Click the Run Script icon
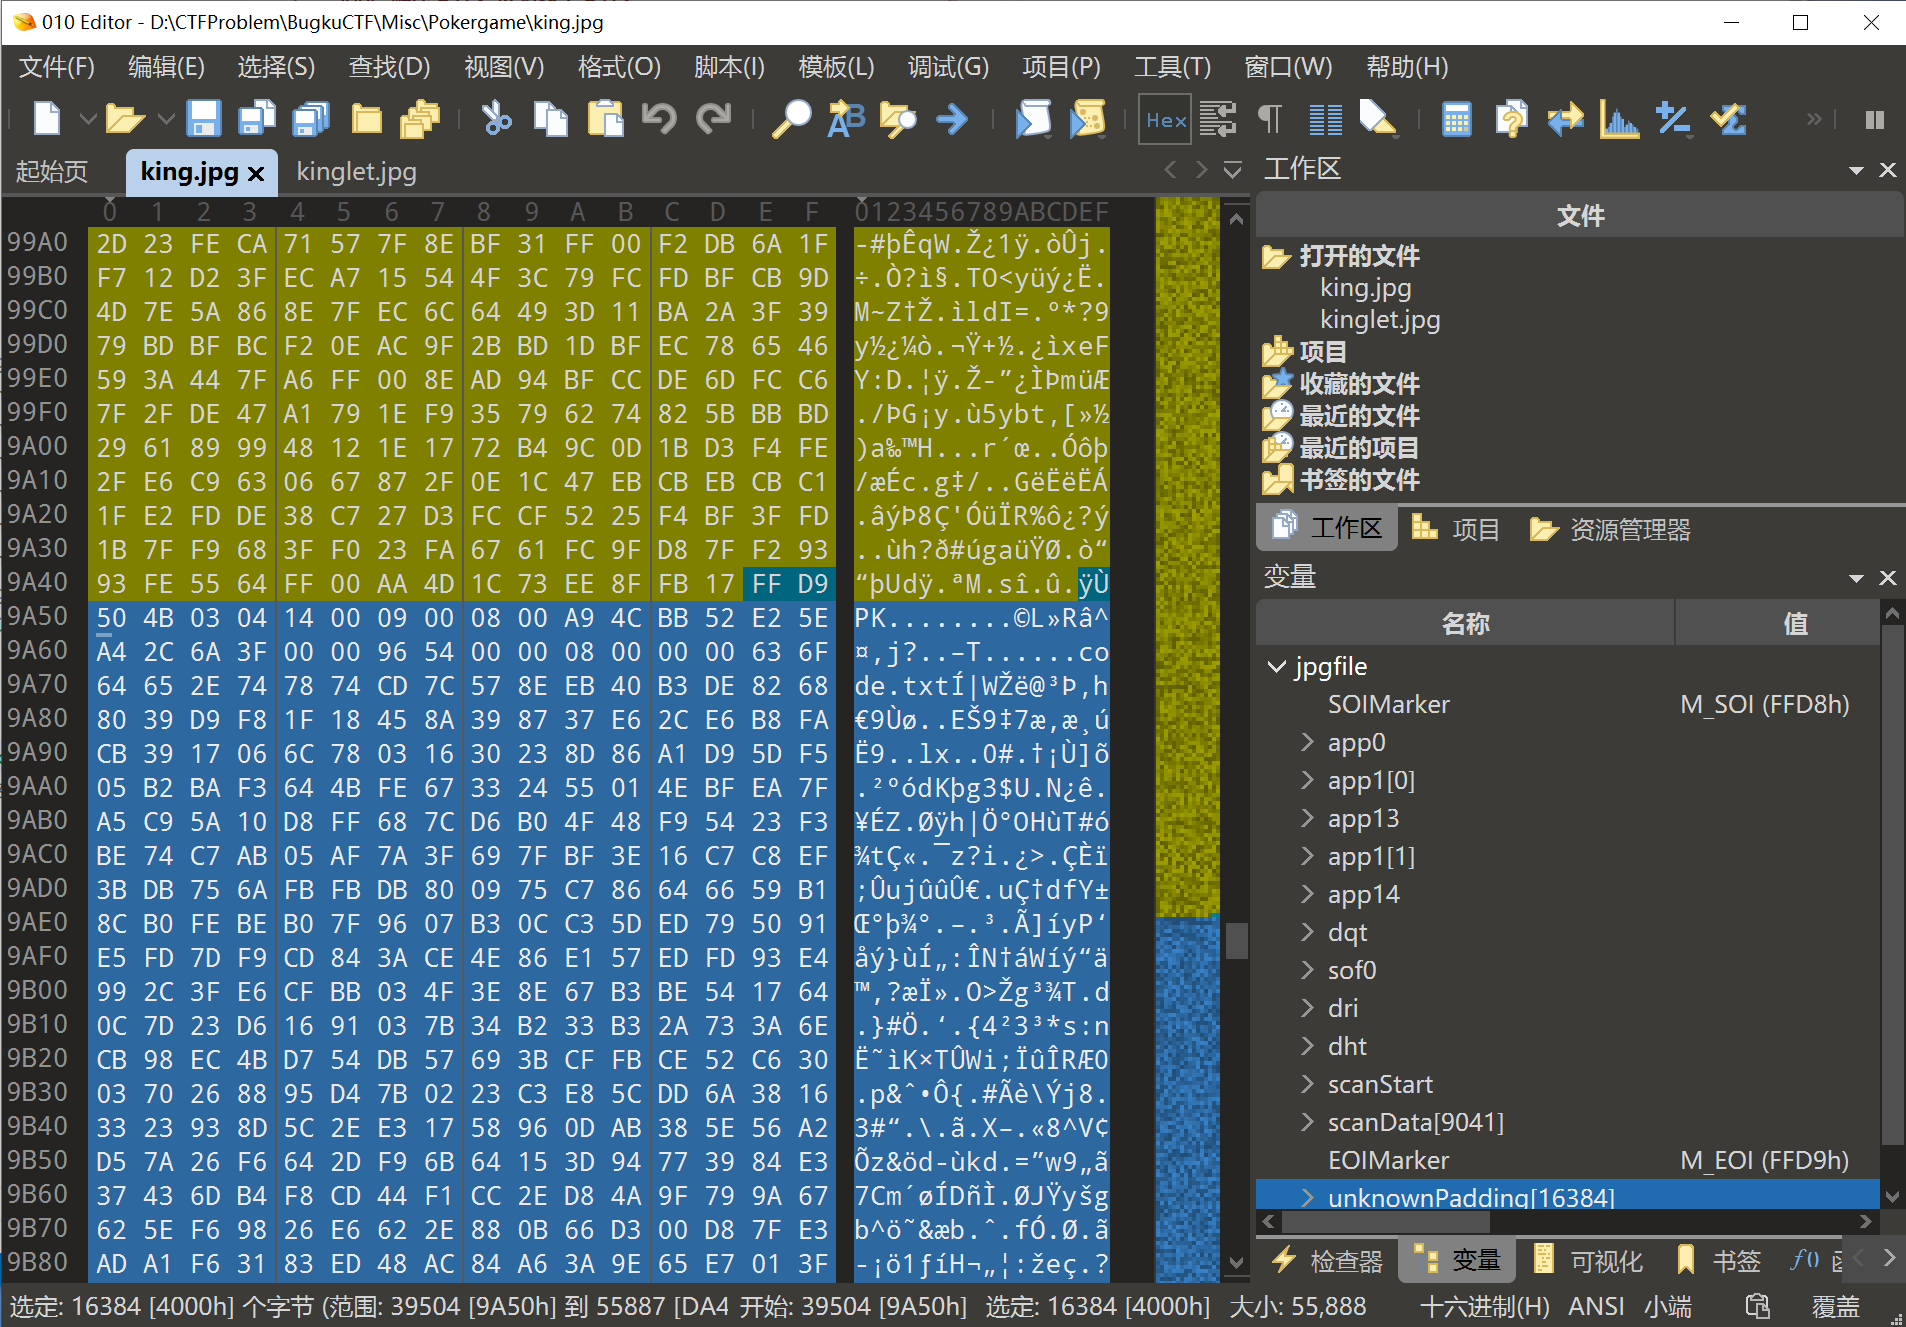The width and height of the screenshot is (1906, 1327). tap(1033, 119)
